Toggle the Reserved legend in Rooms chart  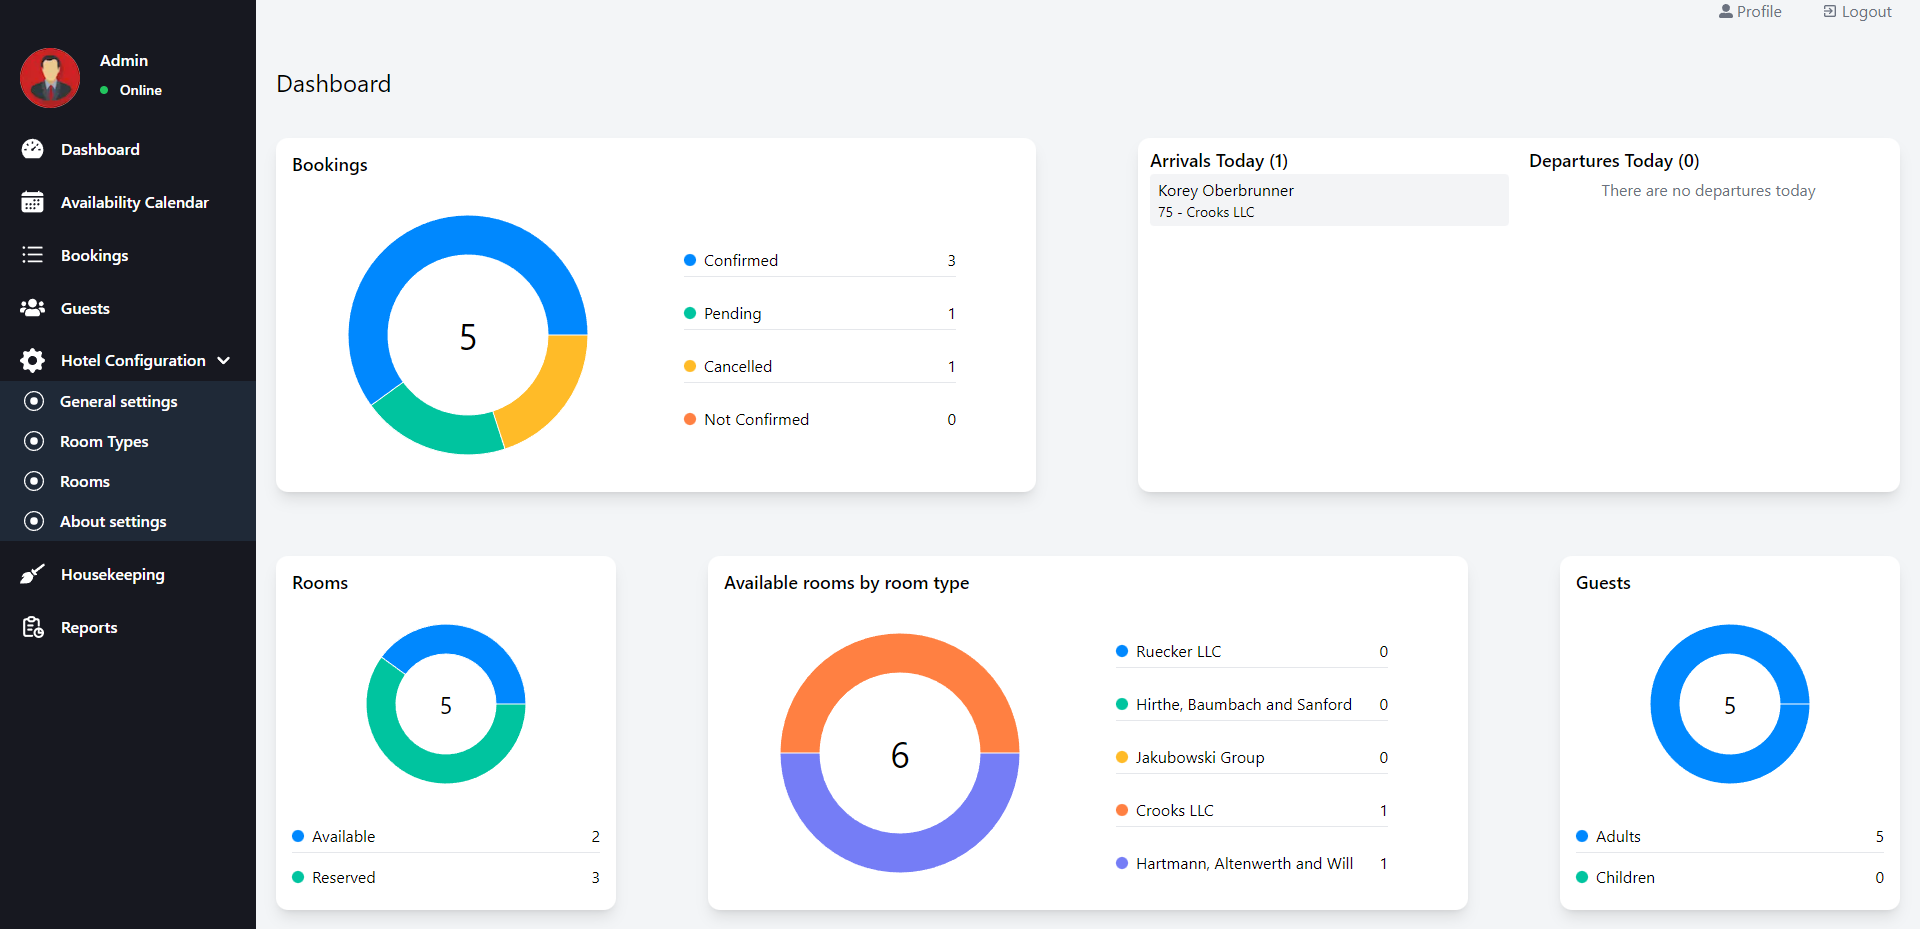pyautogui.click(x=344, y=877)
